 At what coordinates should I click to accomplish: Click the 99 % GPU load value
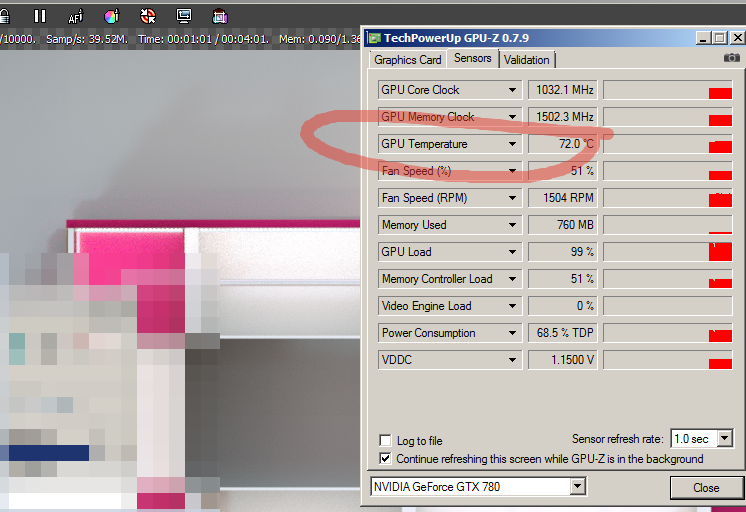(563, 252)
